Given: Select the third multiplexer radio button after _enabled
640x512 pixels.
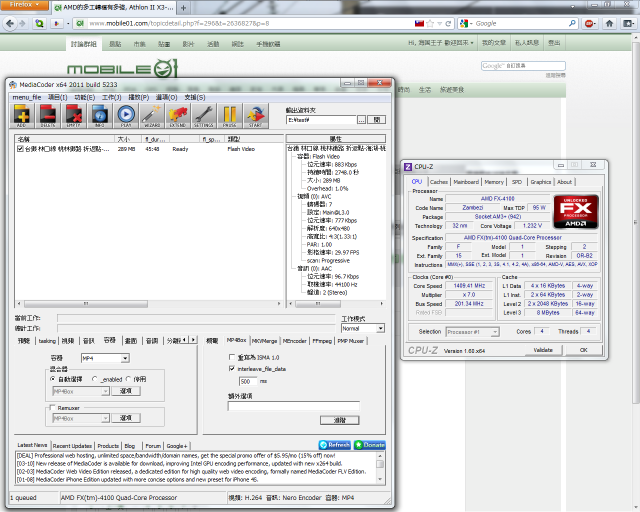Looking at the screenshot, I should pos(128,379).
